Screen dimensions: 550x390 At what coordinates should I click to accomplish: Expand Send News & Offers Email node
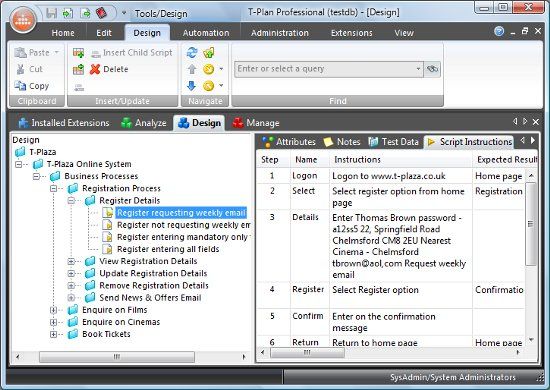tap(71, 298)
